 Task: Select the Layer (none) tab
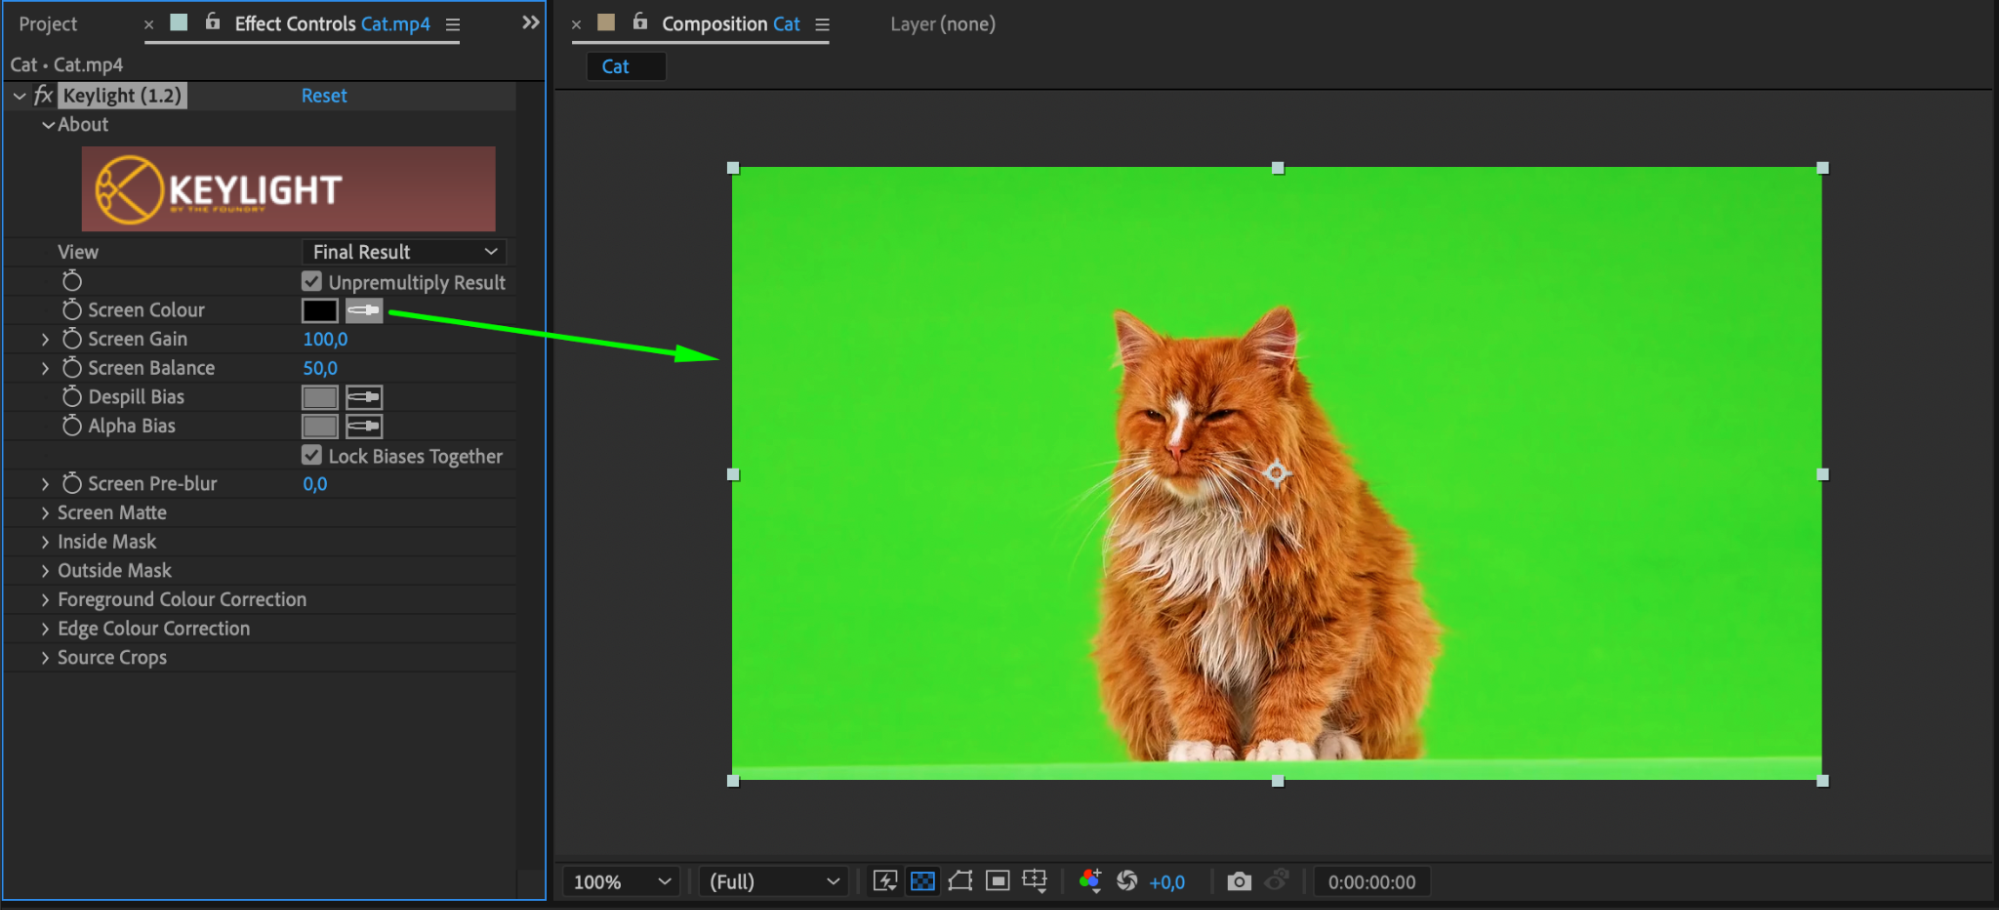[x=942, y=24]
